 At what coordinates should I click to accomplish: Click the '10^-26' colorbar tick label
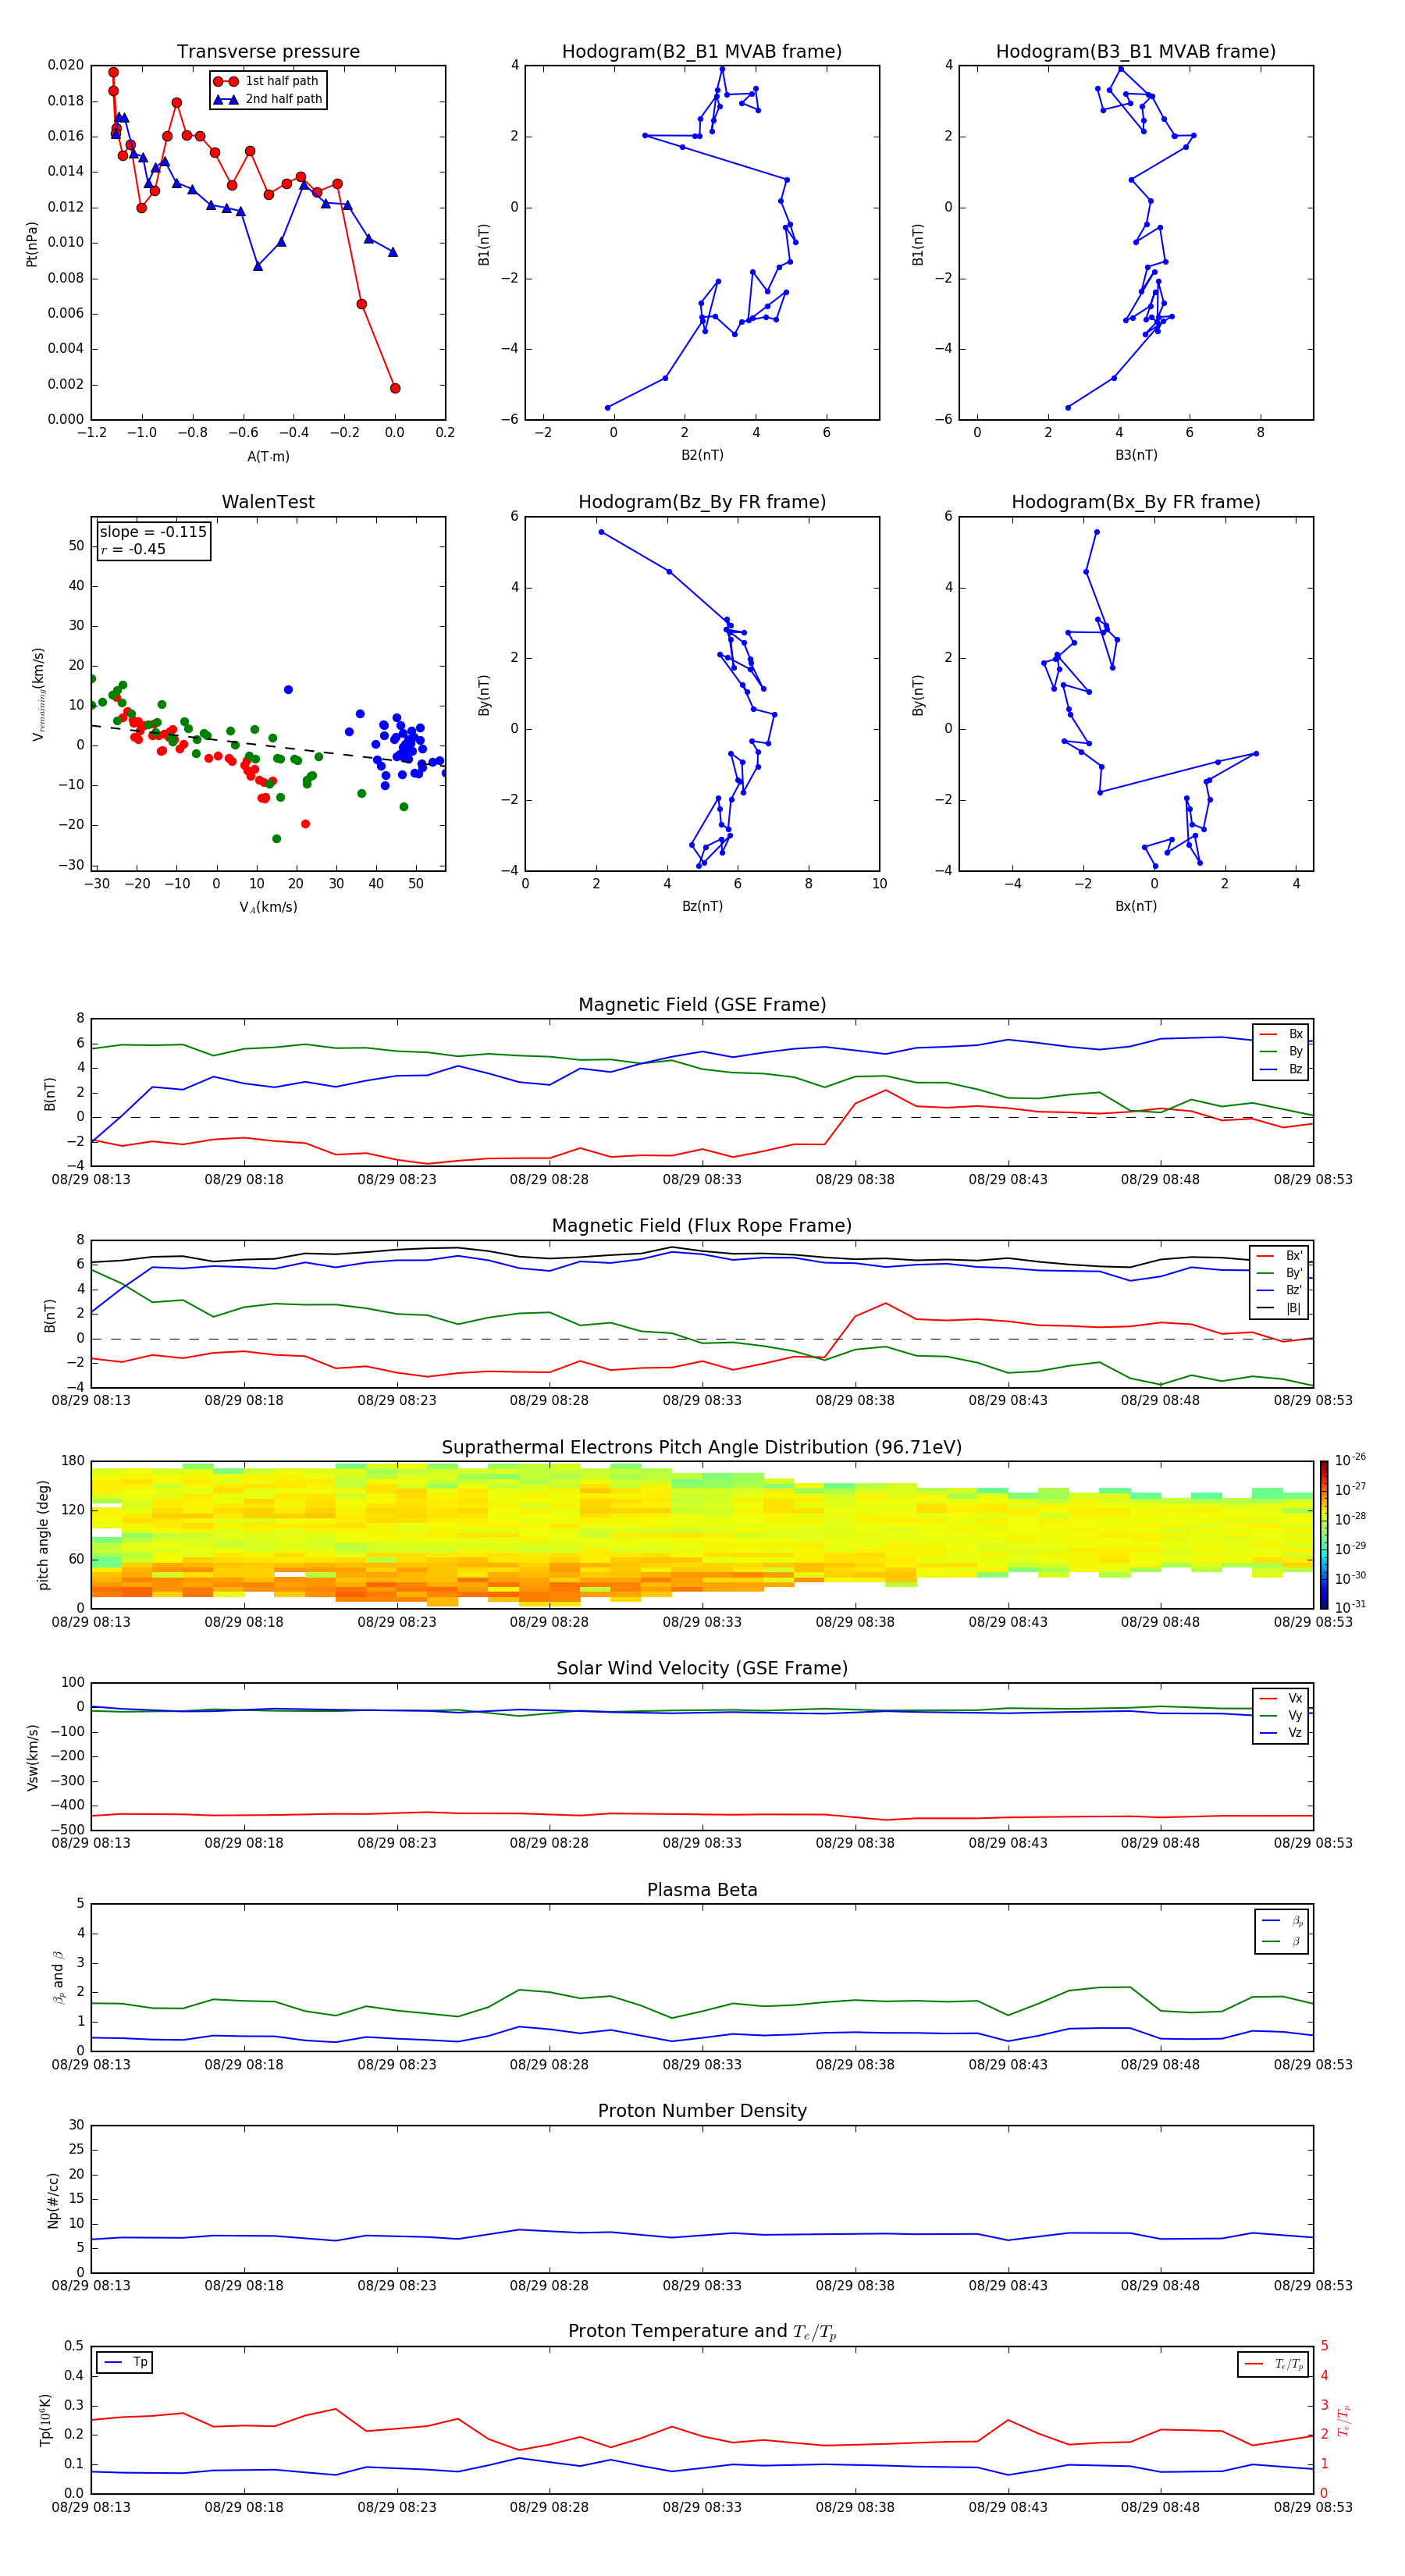point(1350,1460)
